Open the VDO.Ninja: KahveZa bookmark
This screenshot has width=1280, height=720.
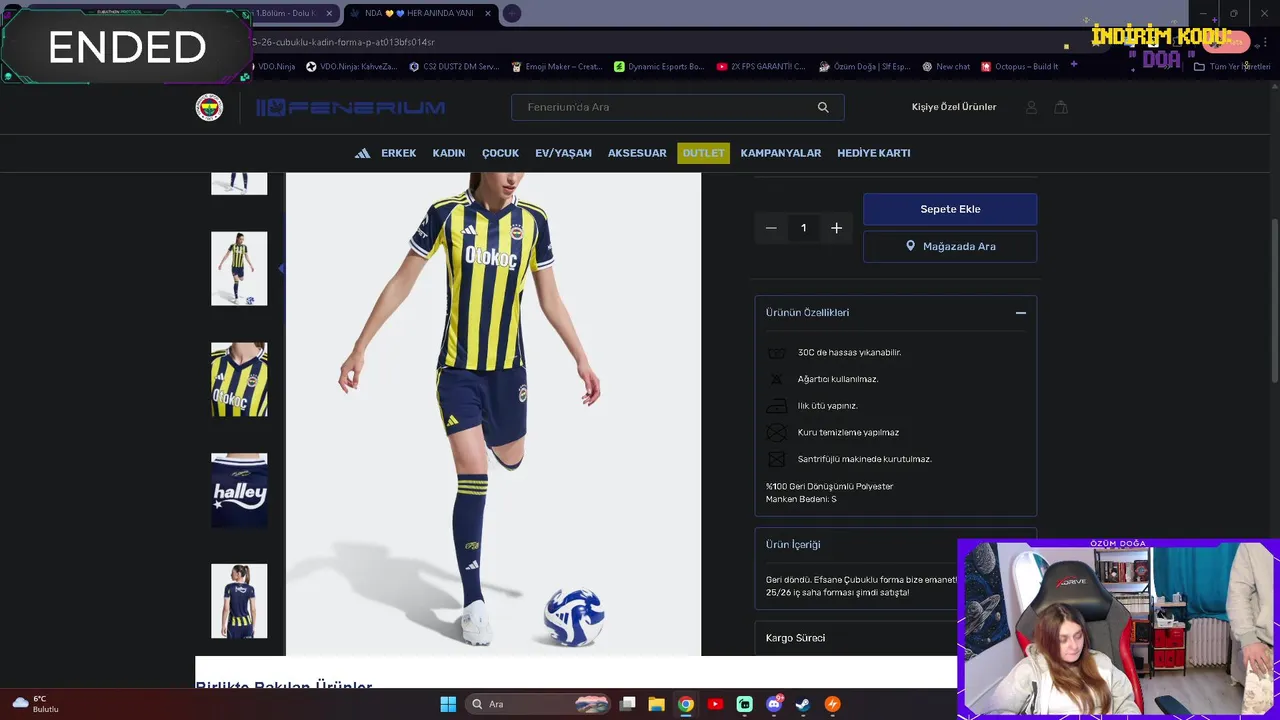(351, 66)
